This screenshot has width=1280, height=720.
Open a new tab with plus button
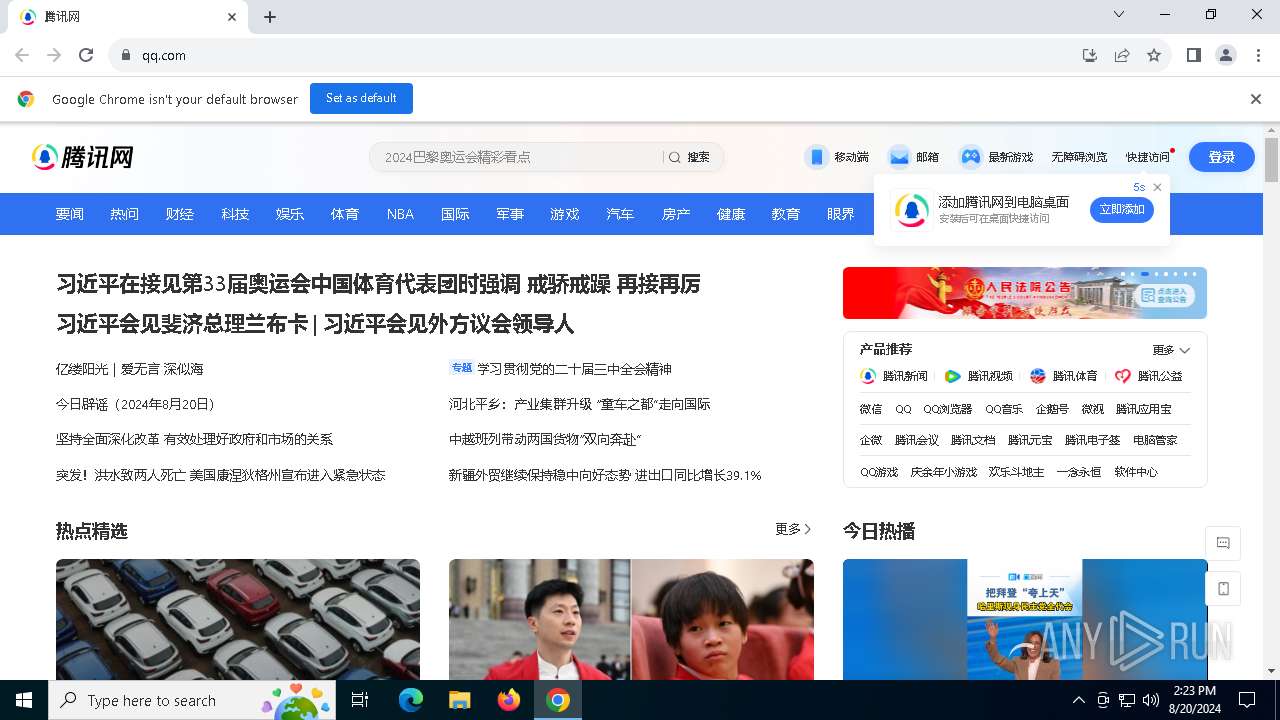[x=270, y=17]
